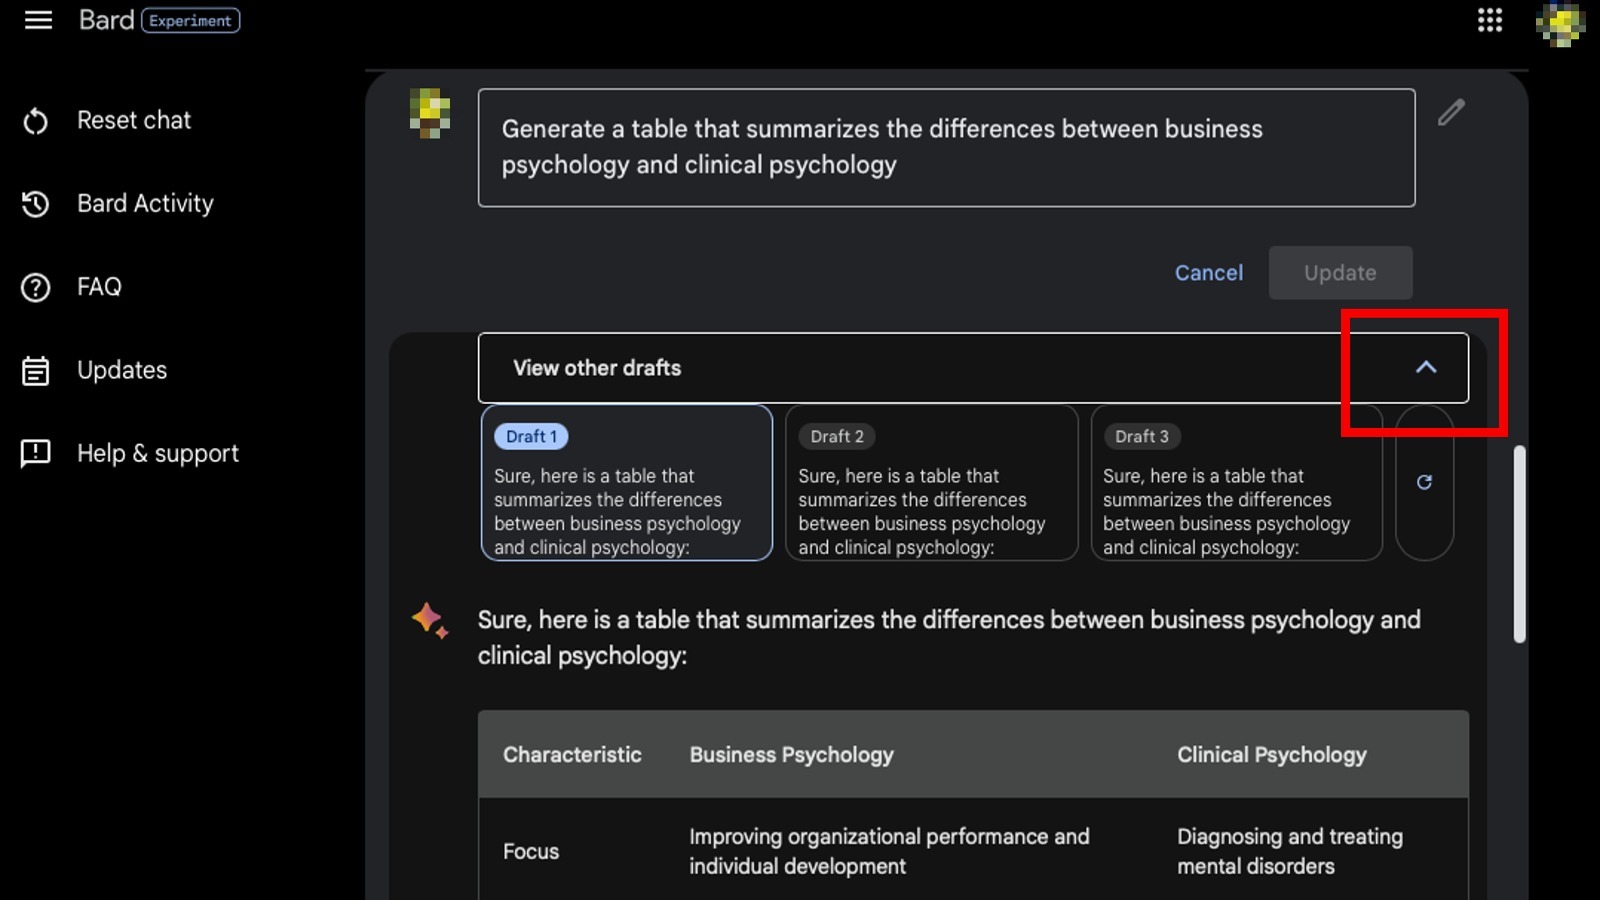Click the vertical scrollbar thumb
This screenshot has width=1600, height=900.
[1519, 543]
